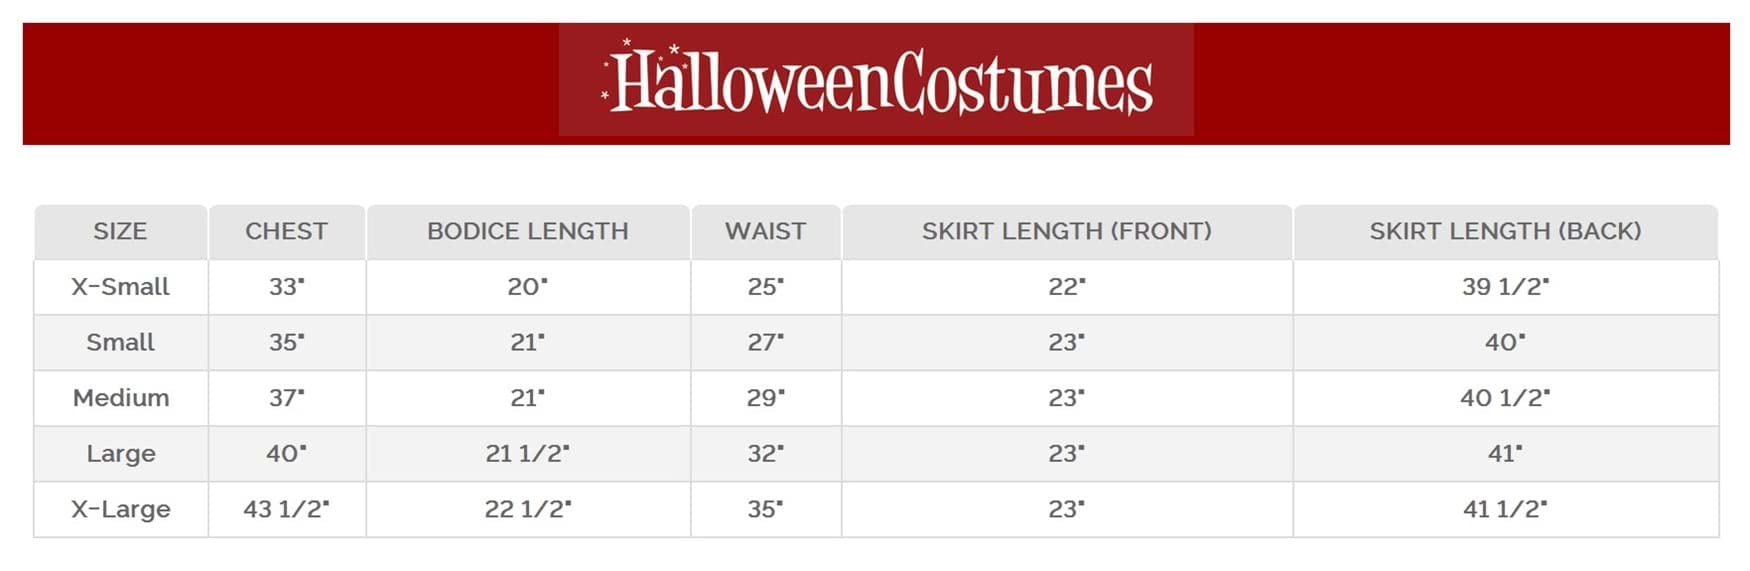Viewport: 1750px width, 571px height.
Task: Click the Large bodice length 21 1/2"
Action: [528, 454]
